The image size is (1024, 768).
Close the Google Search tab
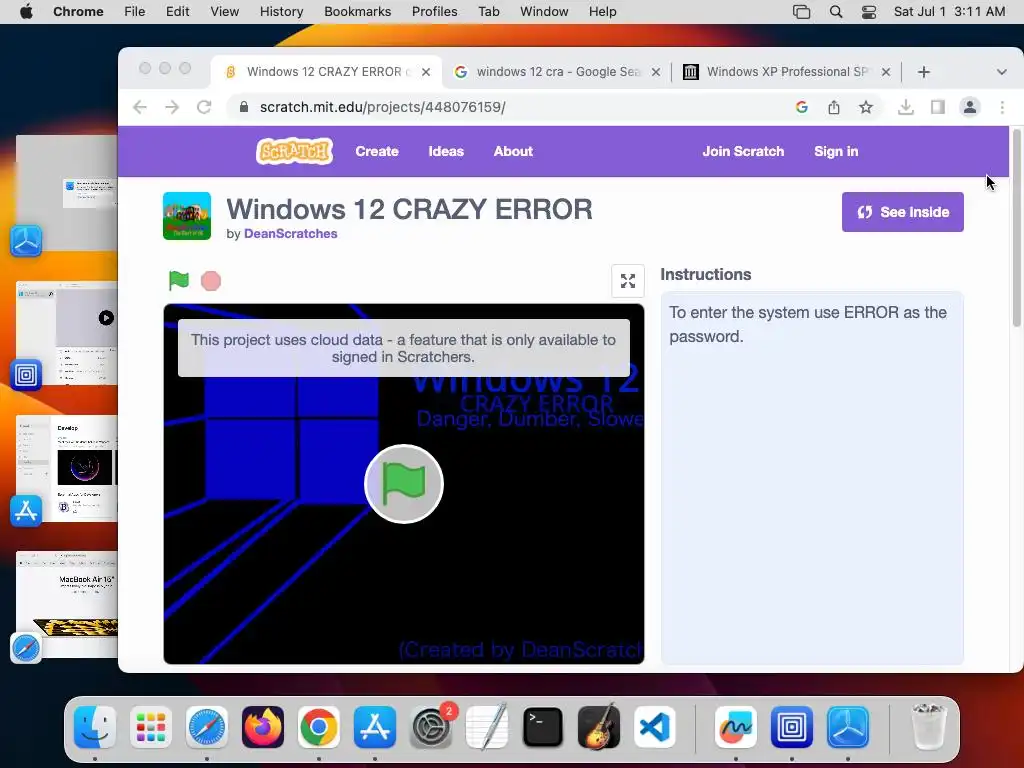click(x=656, y=72)
